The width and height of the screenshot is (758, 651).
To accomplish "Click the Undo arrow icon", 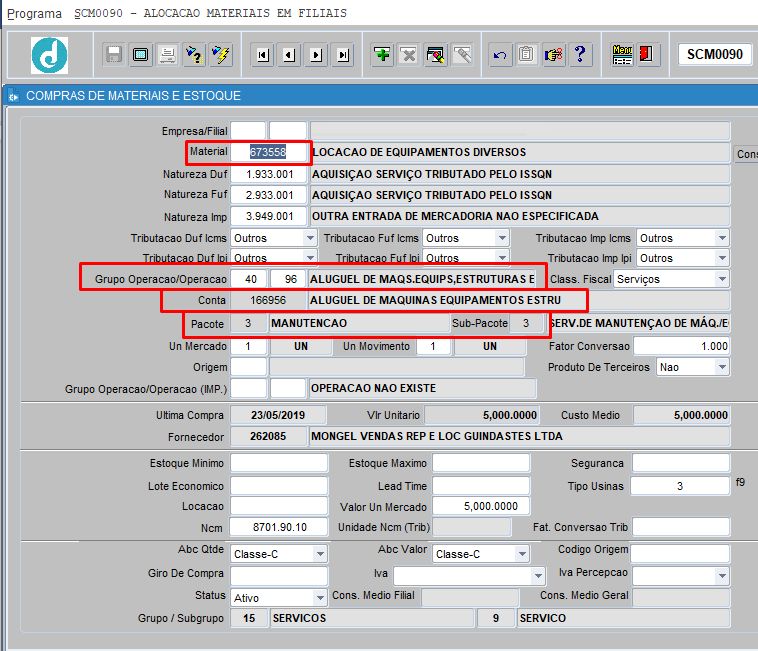I will tap(500, 55).
